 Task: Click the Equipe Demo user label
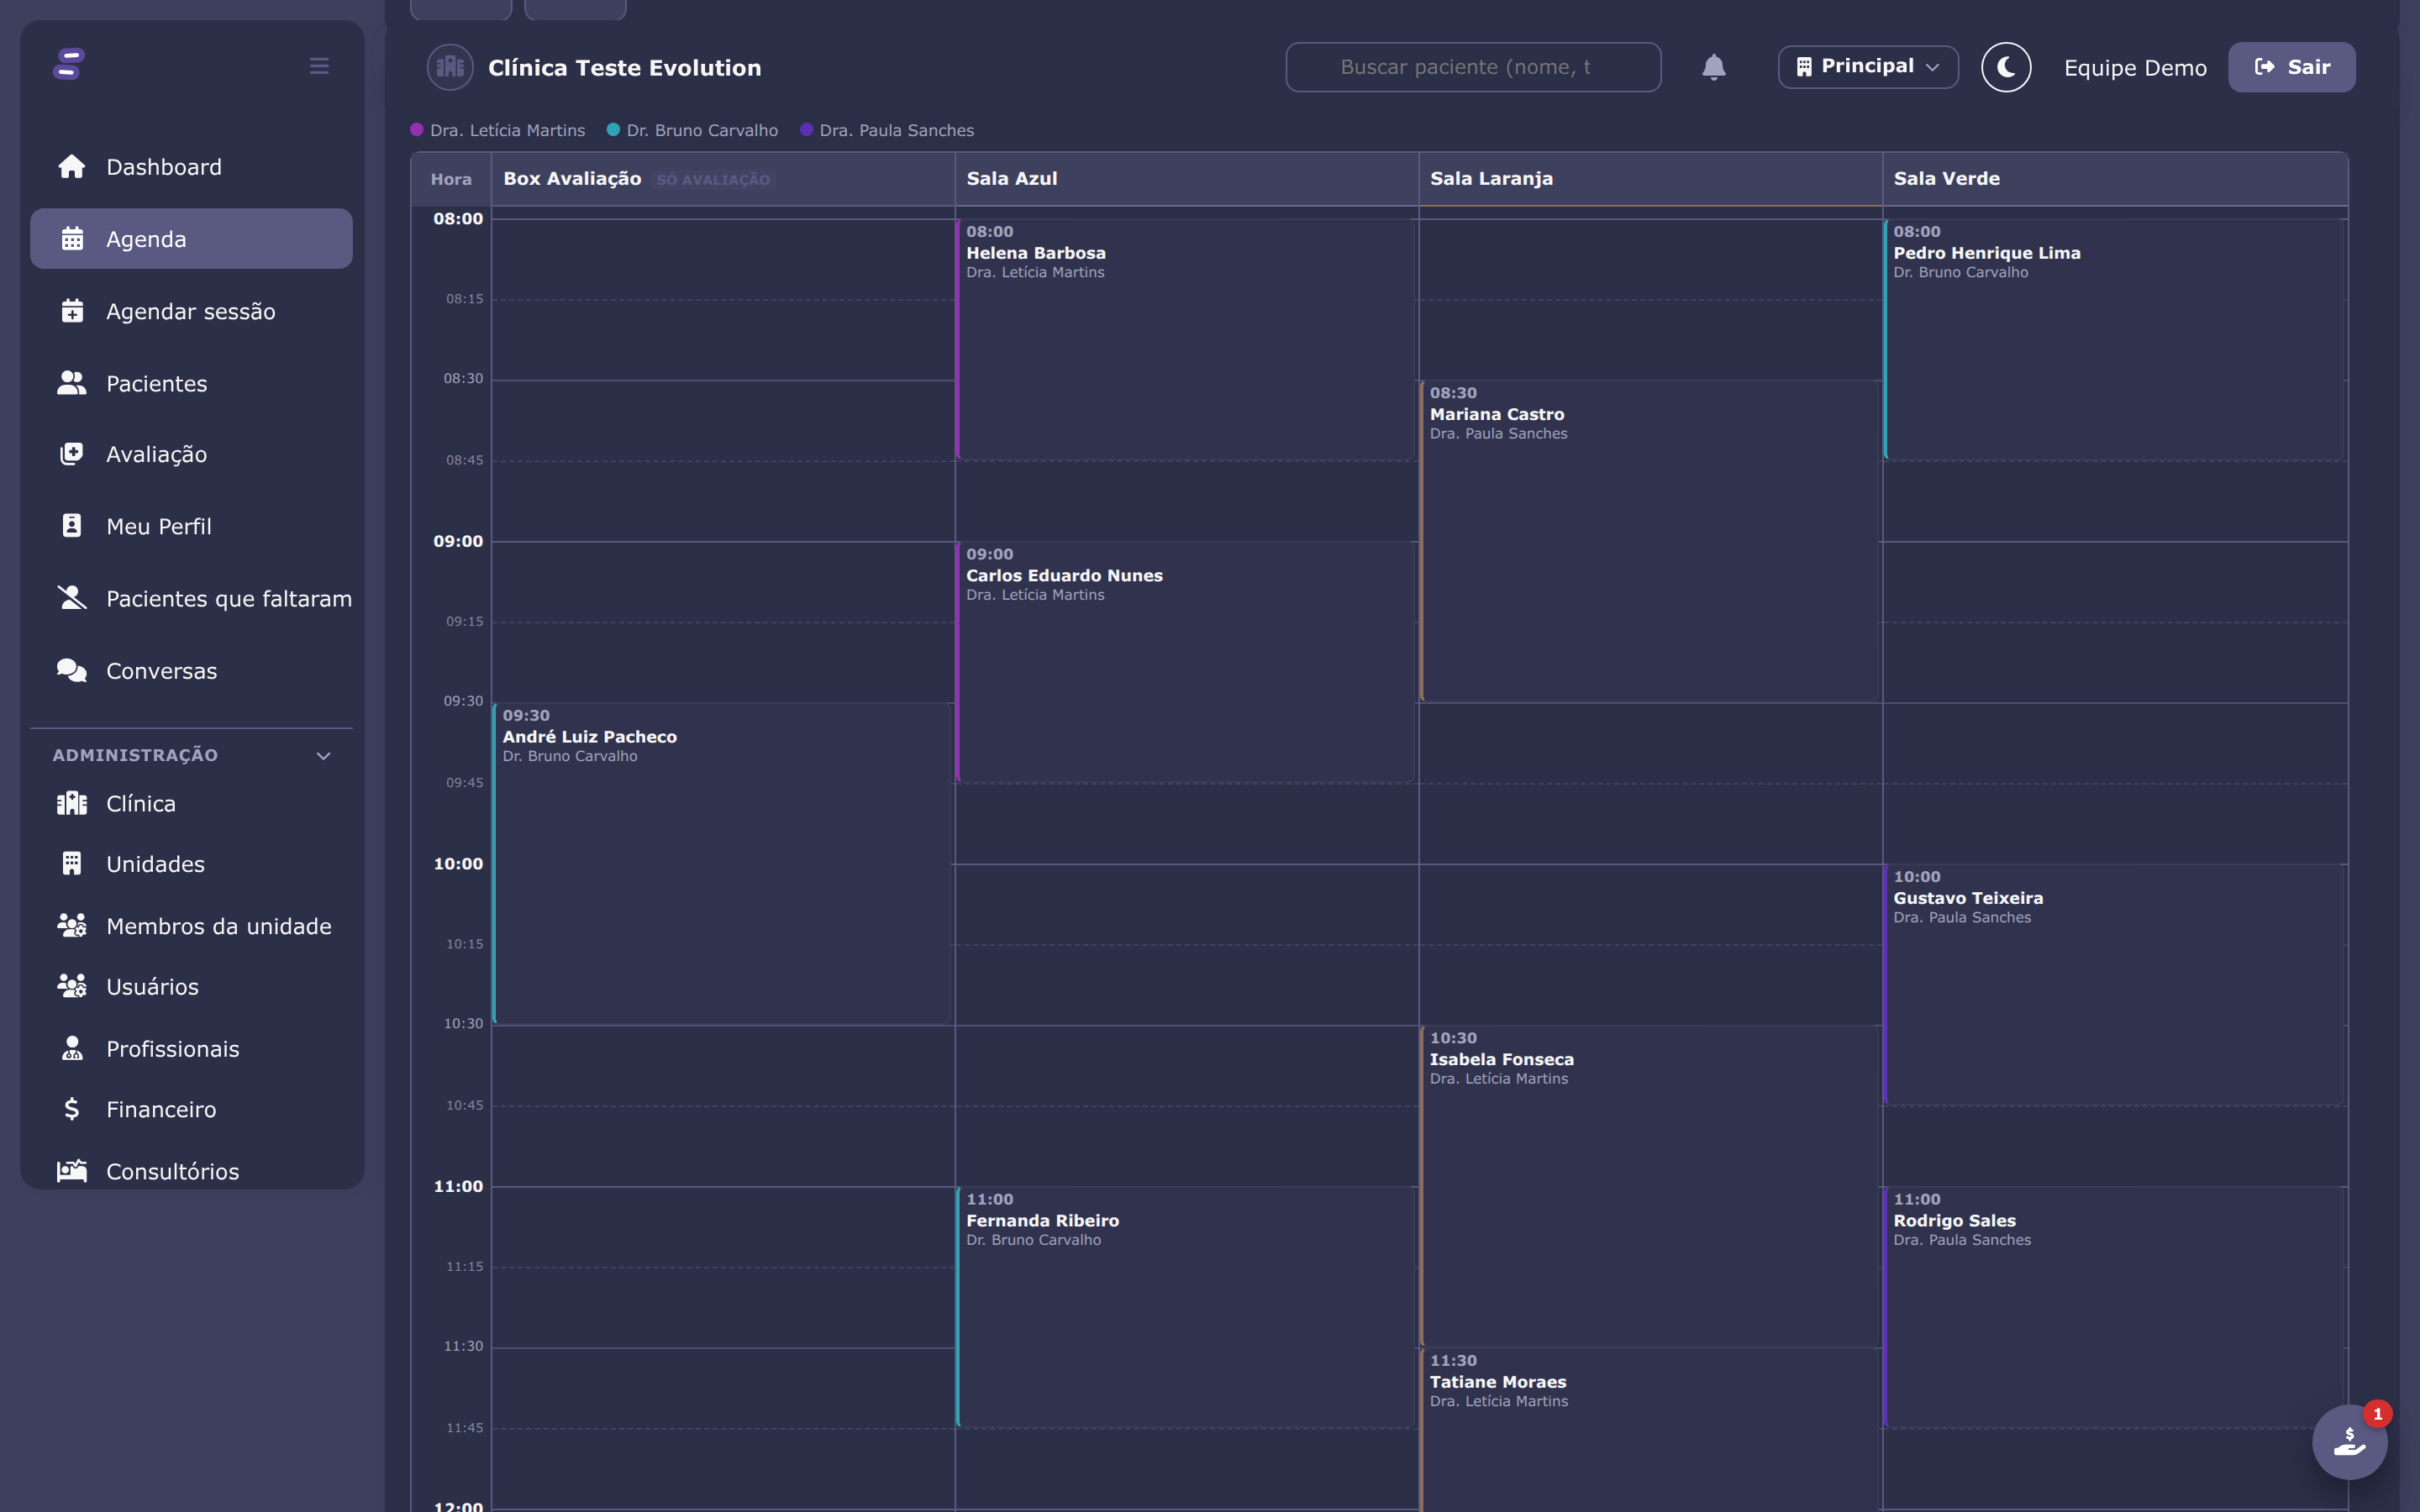(x=2135, y=68)
